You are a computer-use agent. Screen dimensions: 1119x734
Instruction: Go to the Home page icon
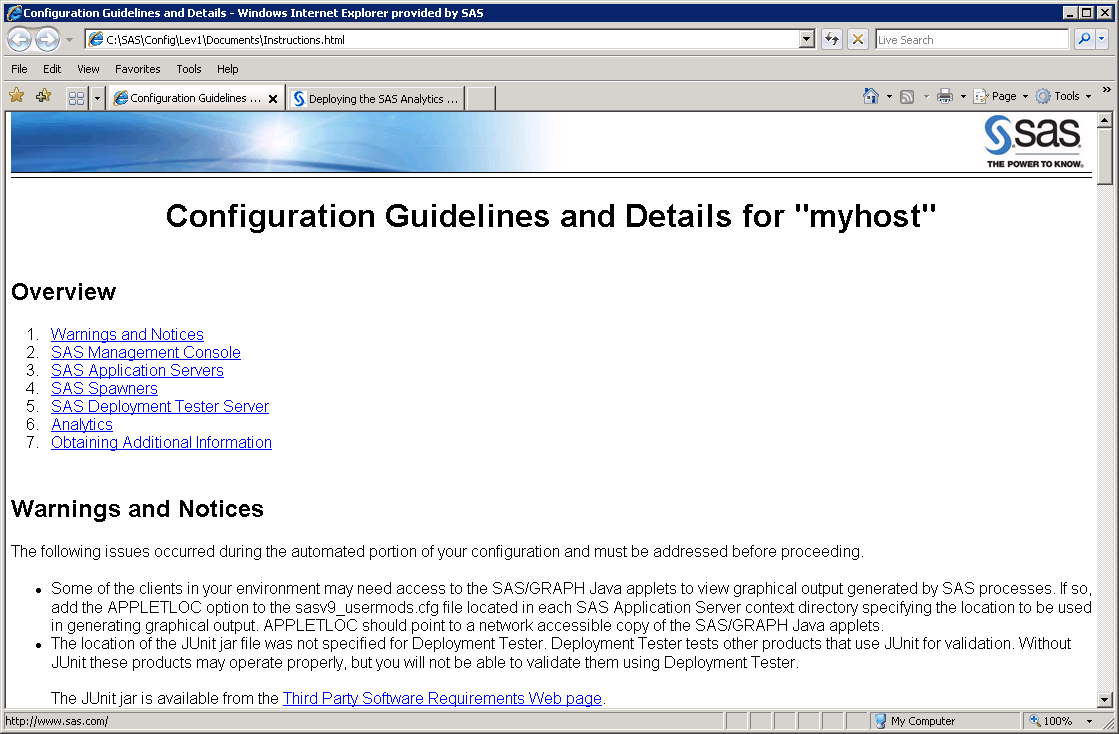(871, 96)
